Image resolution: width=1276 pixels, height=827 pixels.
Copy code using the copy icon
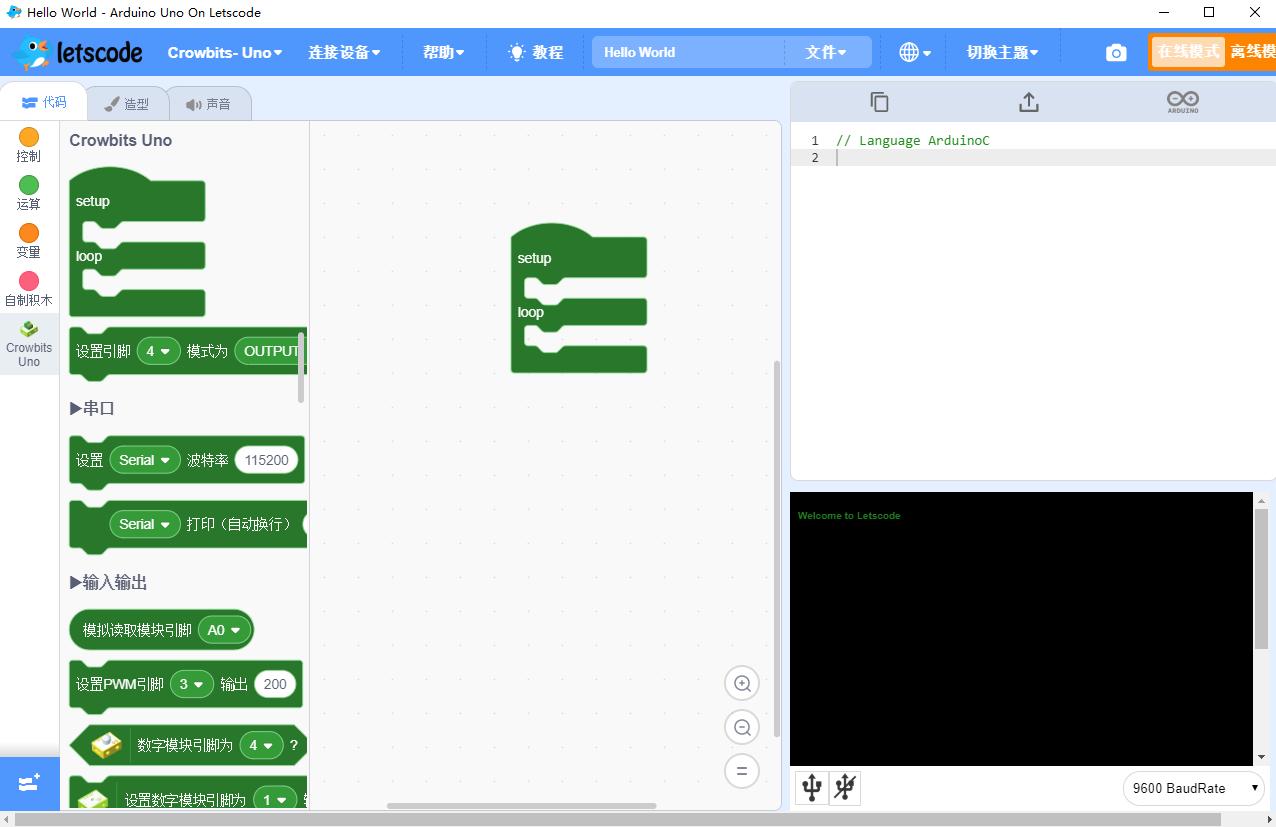879,102
